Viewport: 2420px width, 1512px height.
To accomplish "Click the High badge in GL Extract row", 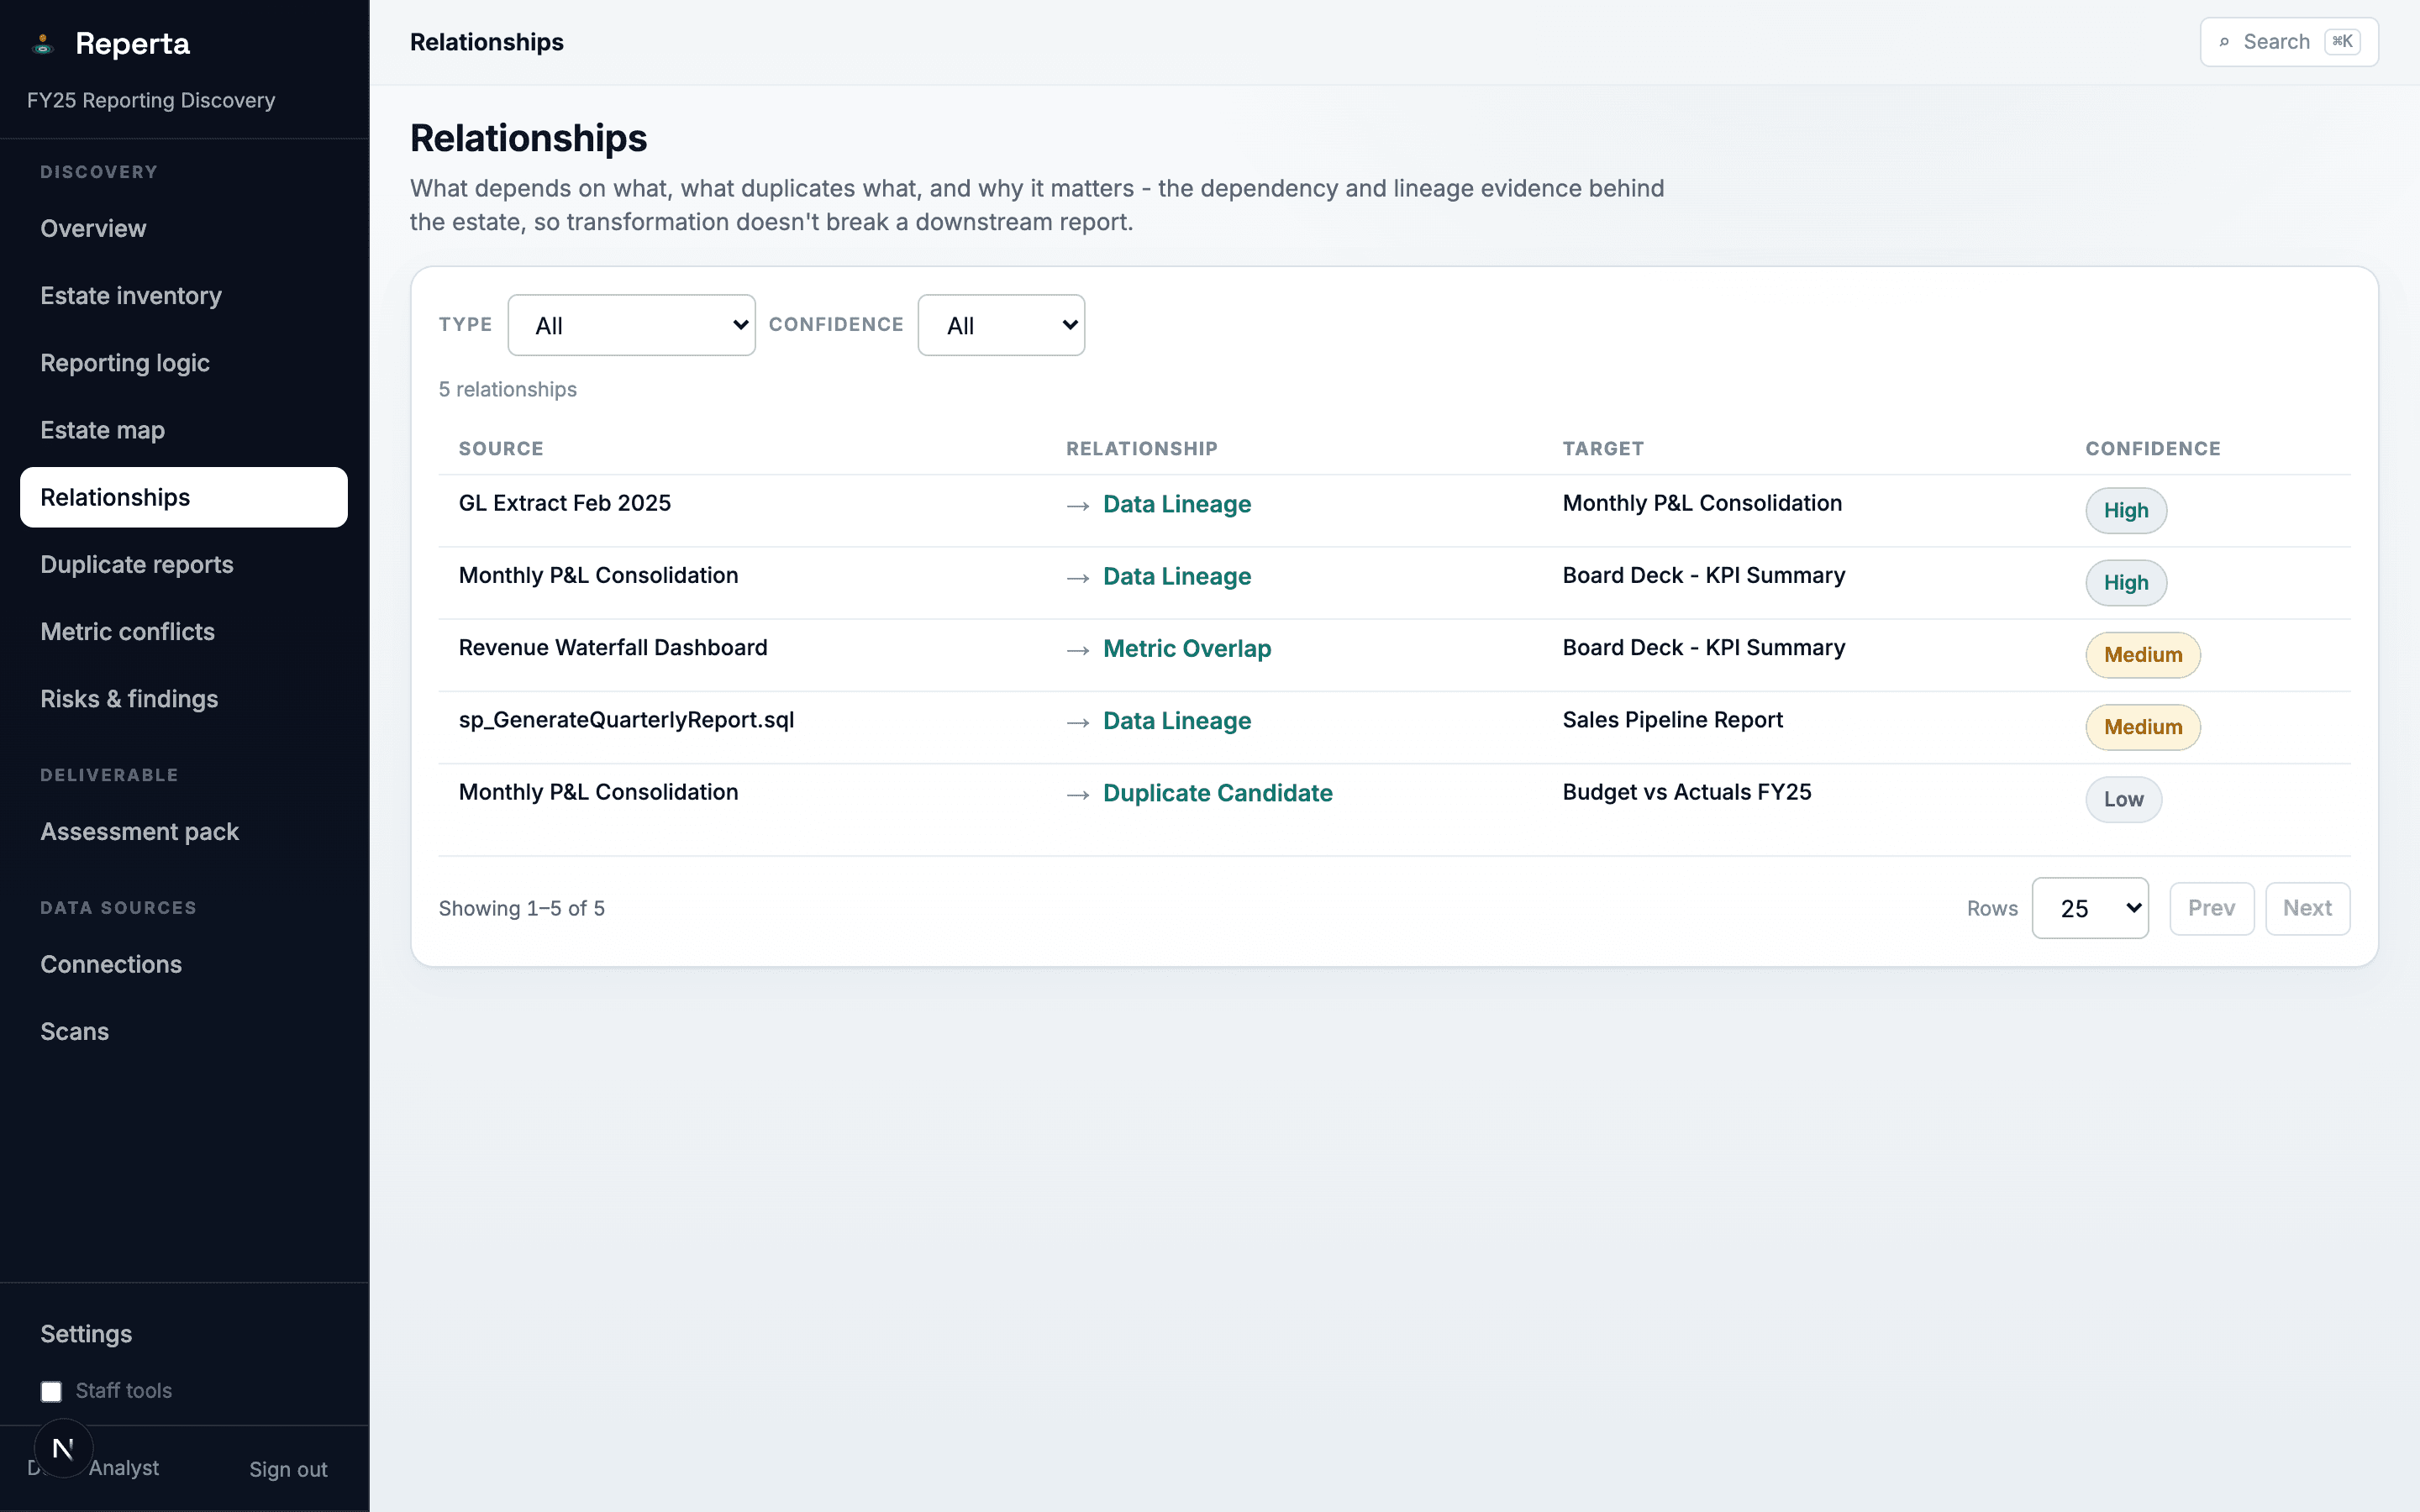I will point(2125,510).
